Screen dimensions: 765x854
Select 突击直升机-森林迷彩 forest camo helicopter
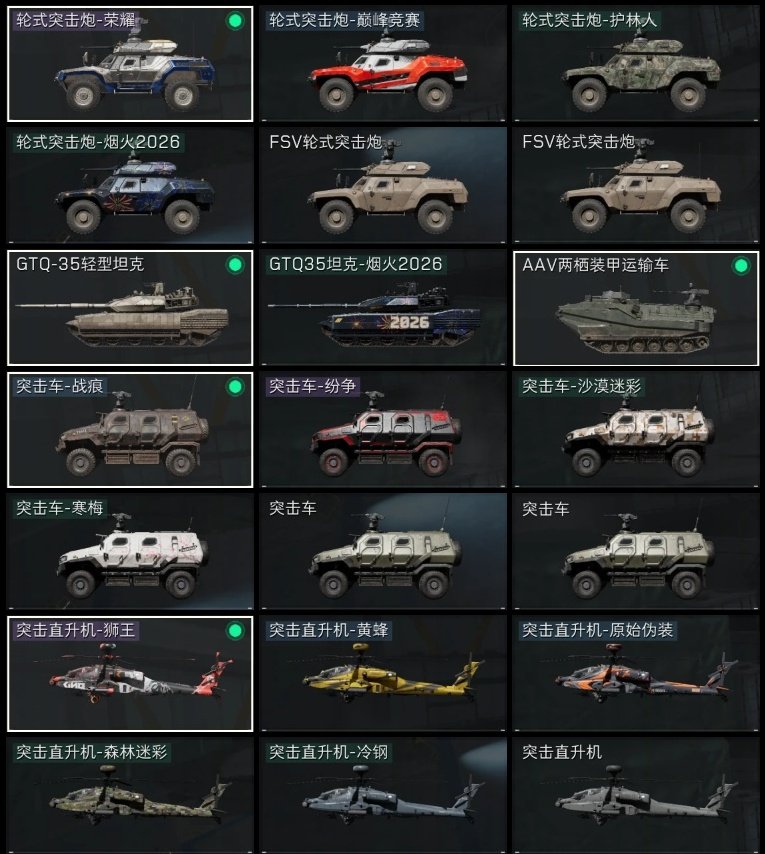pyautogui.click(x=130, y=796)
